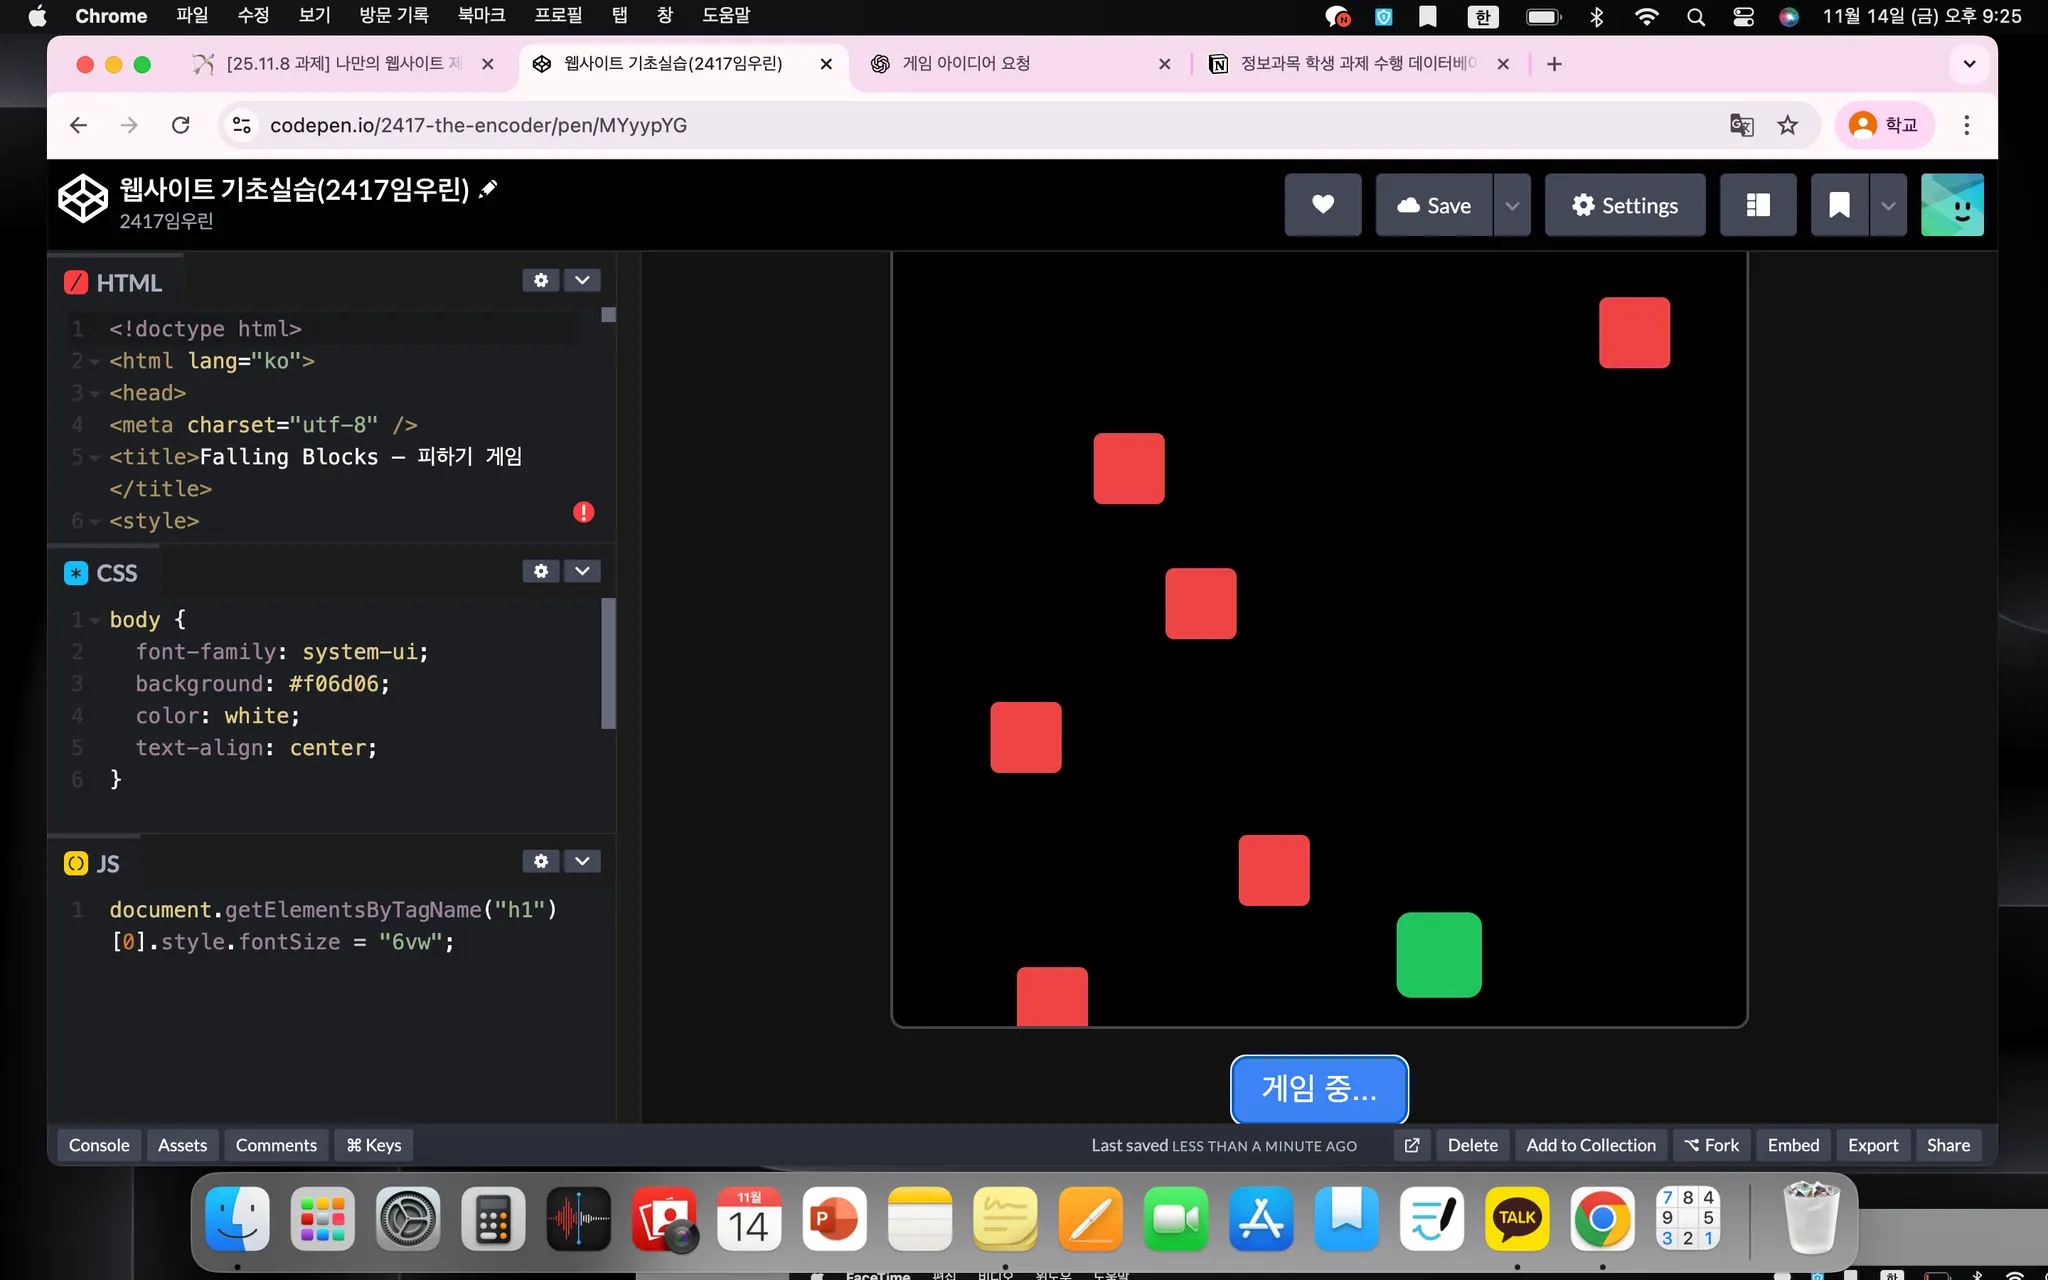The image size is (2048, 1280).
Task: Open HTML panel settings gear
Action: [x=541, y=281]
